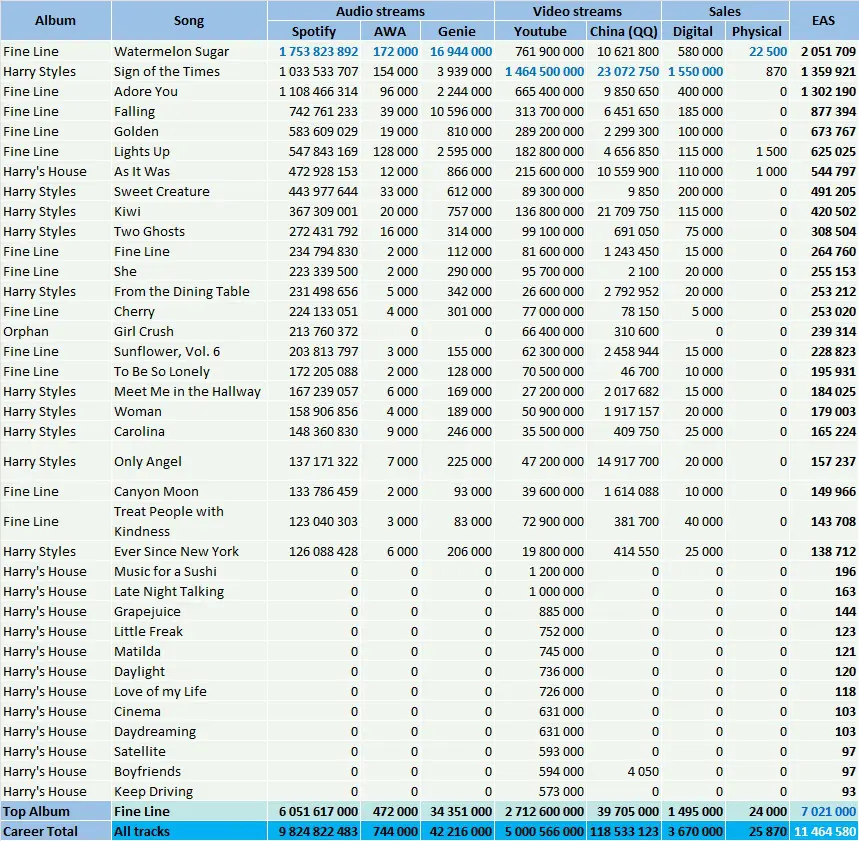Click the Woman song cell
This screenshot has height=841, width=859.
coord(189,411)
